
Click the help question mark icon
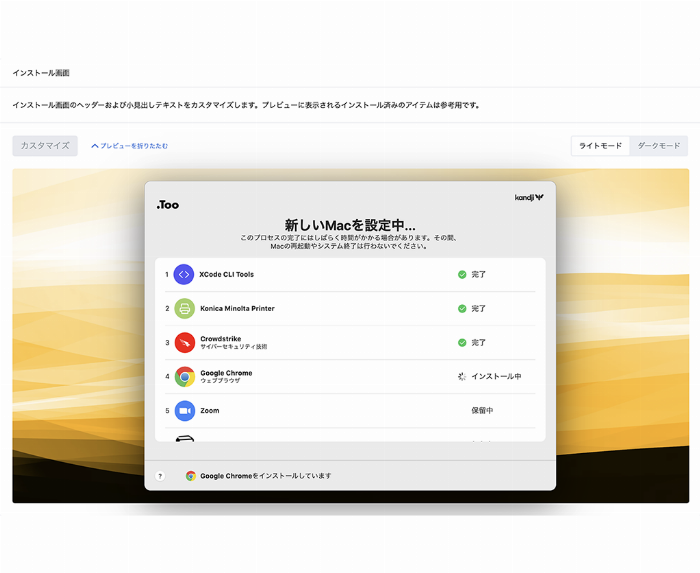[x=160, y=476]
